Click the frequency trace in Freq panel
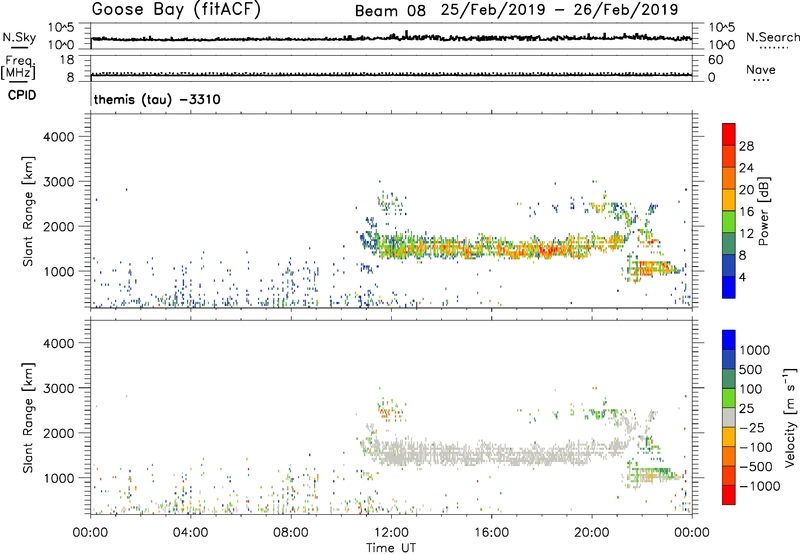Screen dimensions: 800x554 pyautogui.click(x=391, y=74)
